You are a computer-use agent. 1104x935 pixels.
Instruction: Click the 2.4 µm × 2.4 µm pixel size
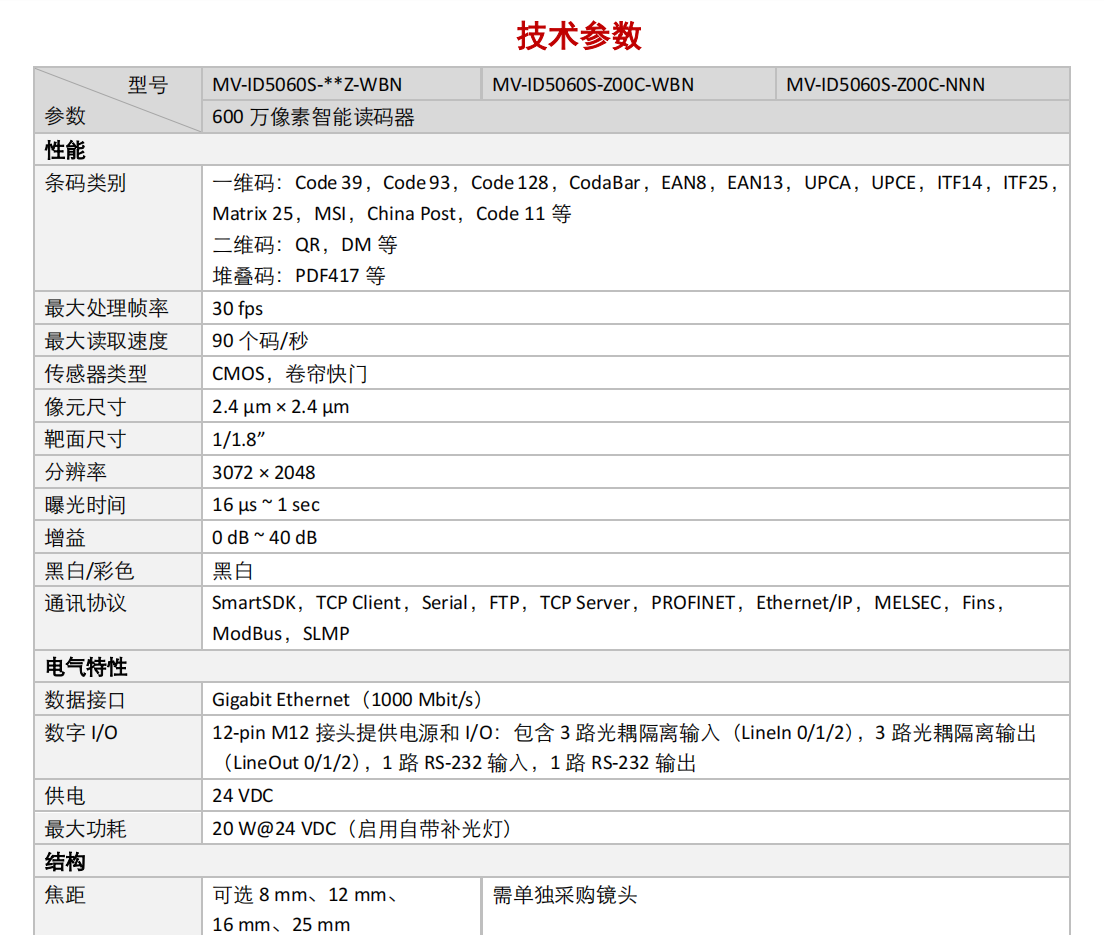tap(281, 407)
